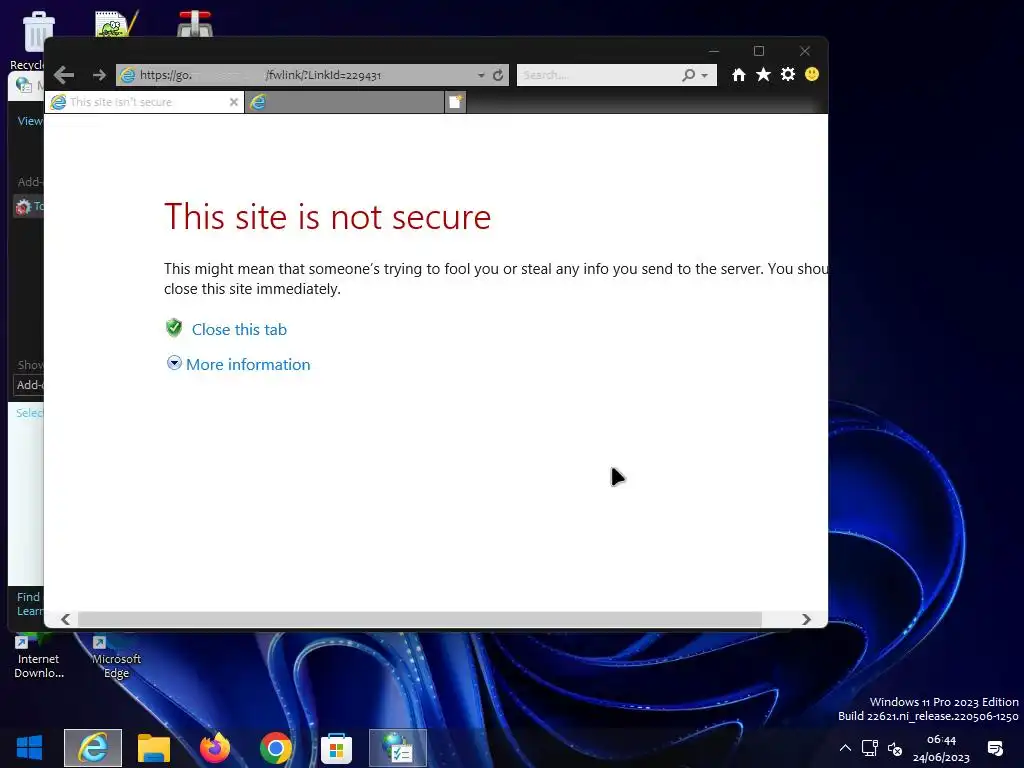This screenshot has width=1024, height=768.
Task: Select the 'This site isn't secure' tab
Action: [x=144, y=102]
